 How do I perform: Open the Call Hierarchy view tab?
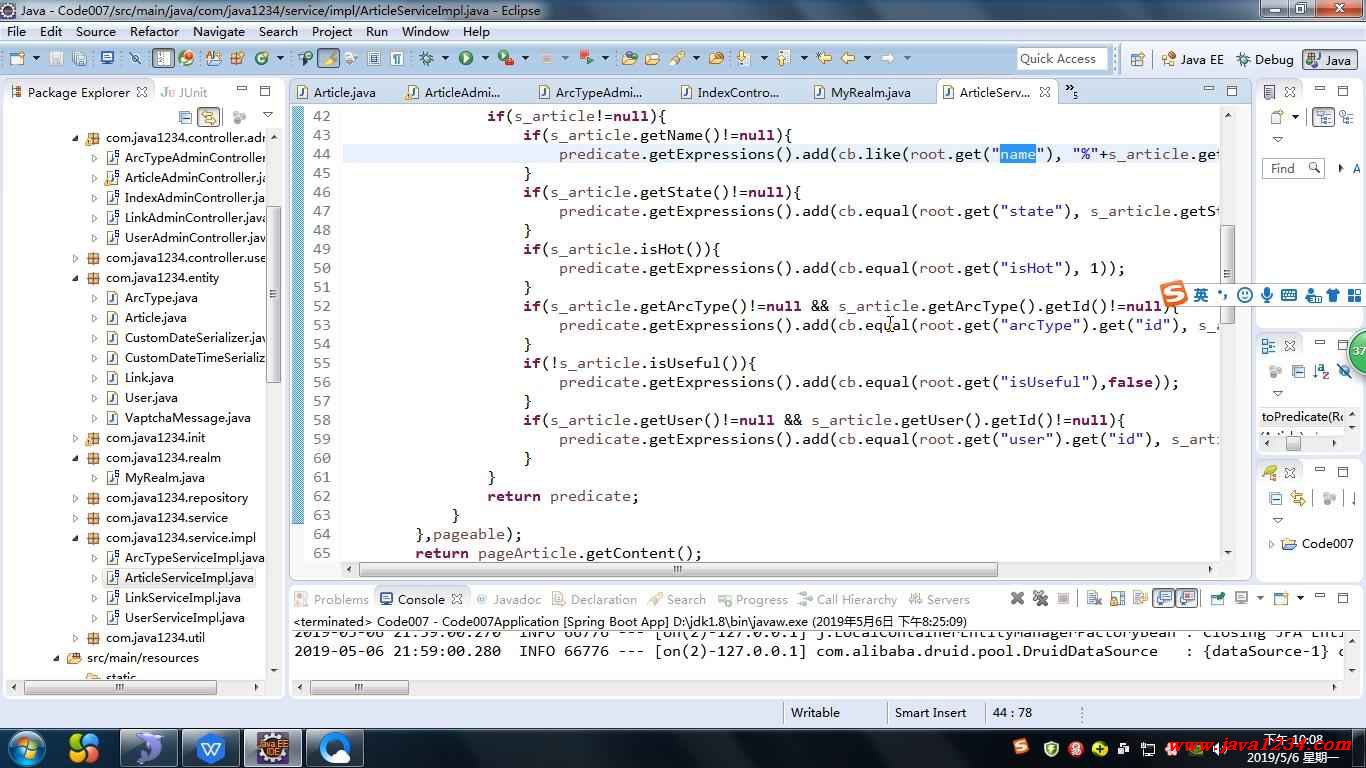pyautogui.click(x=847, y=599)
